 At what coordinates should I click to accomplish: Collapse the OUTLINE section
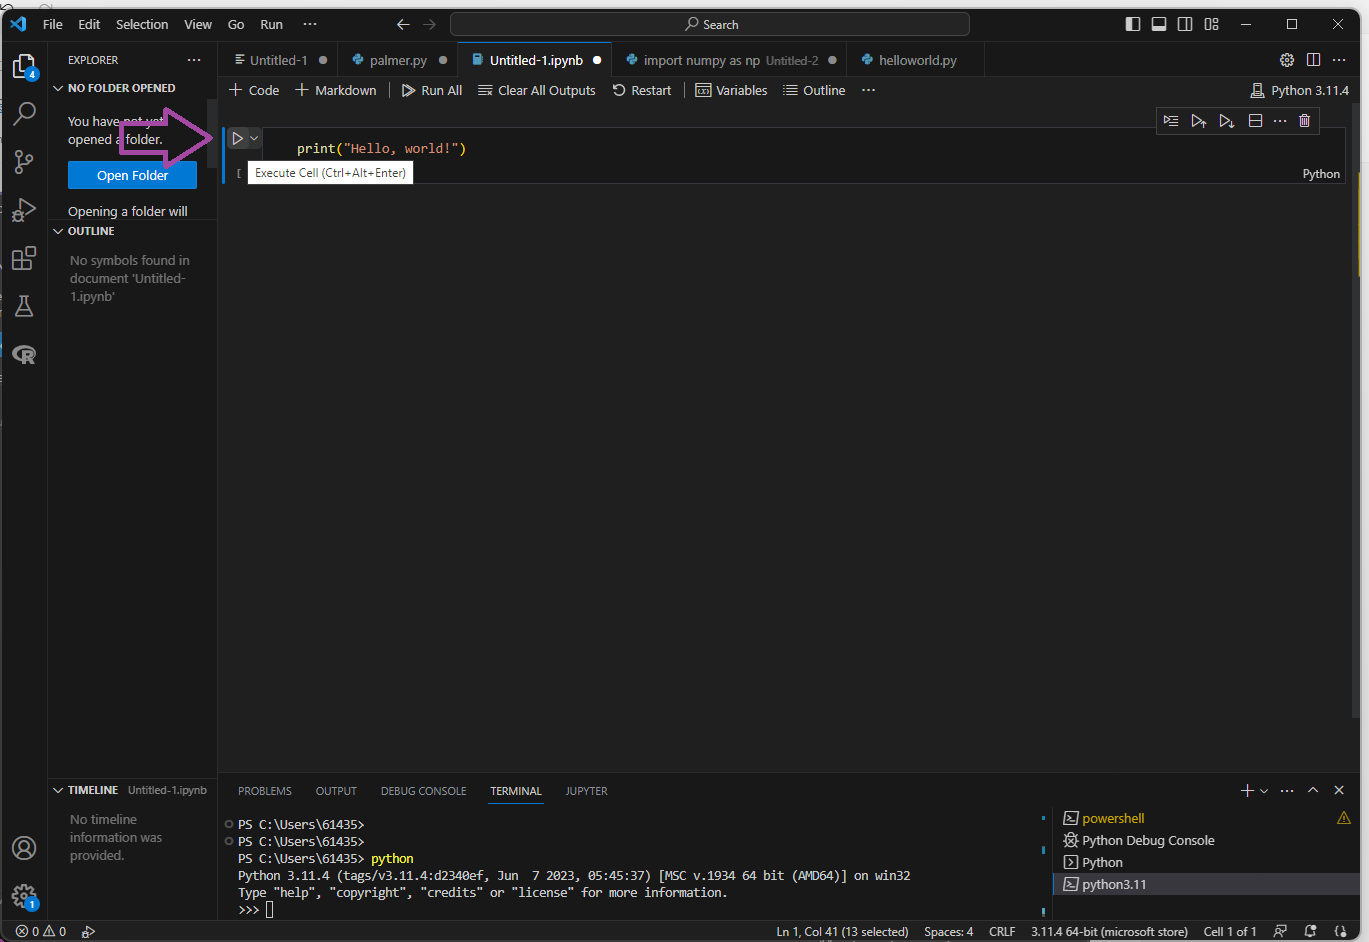(x=58, y=231)
